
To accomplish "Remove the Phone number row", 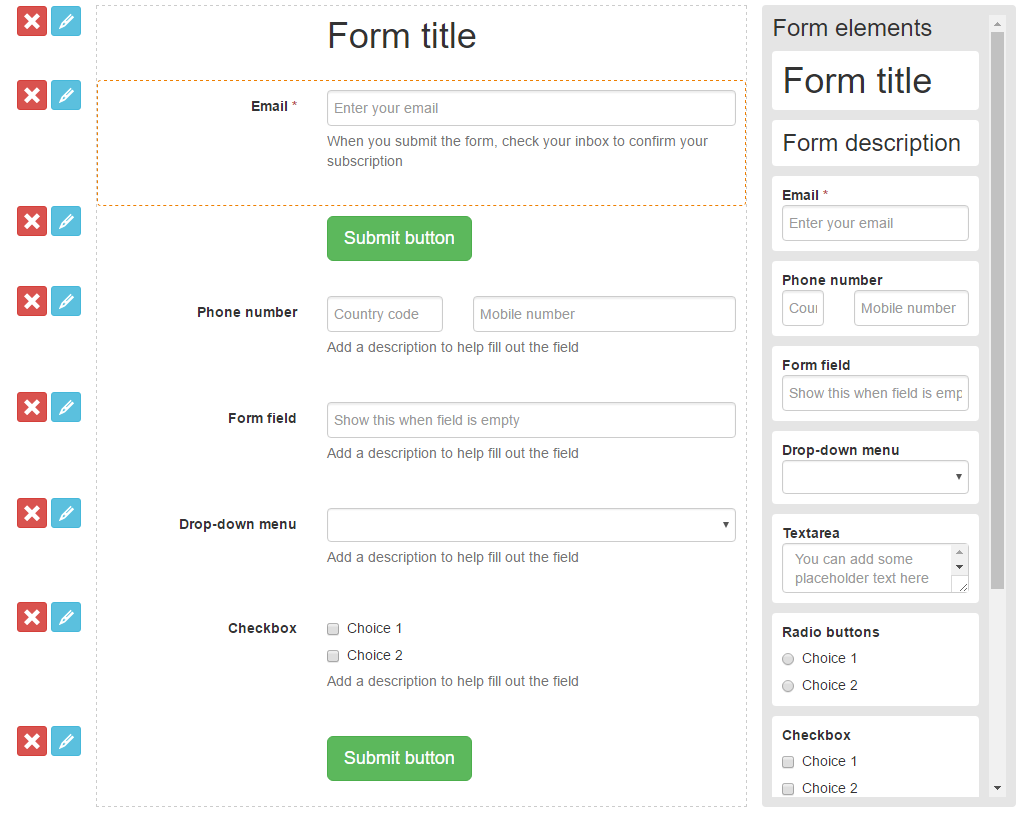I will (x=32, y=301).
